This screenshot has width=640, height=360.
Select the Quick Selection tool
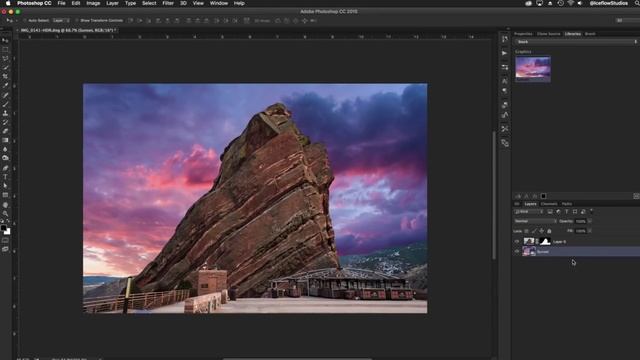[5, 67]
